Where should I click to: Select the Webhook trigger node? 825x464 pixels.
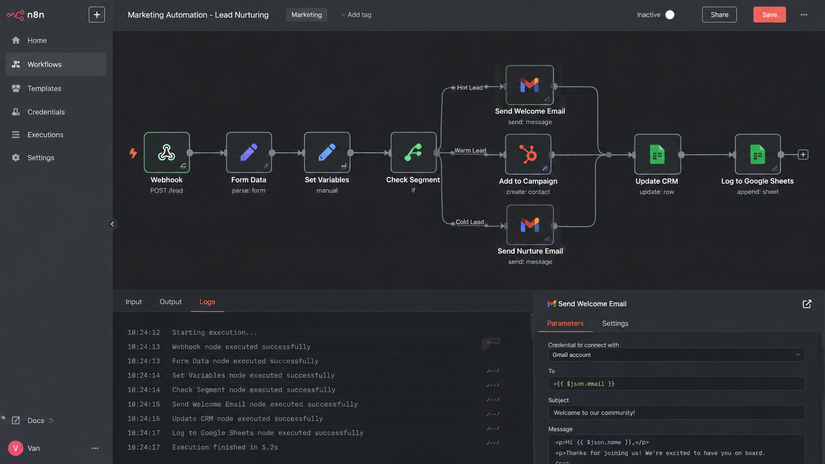pos(167,153)
